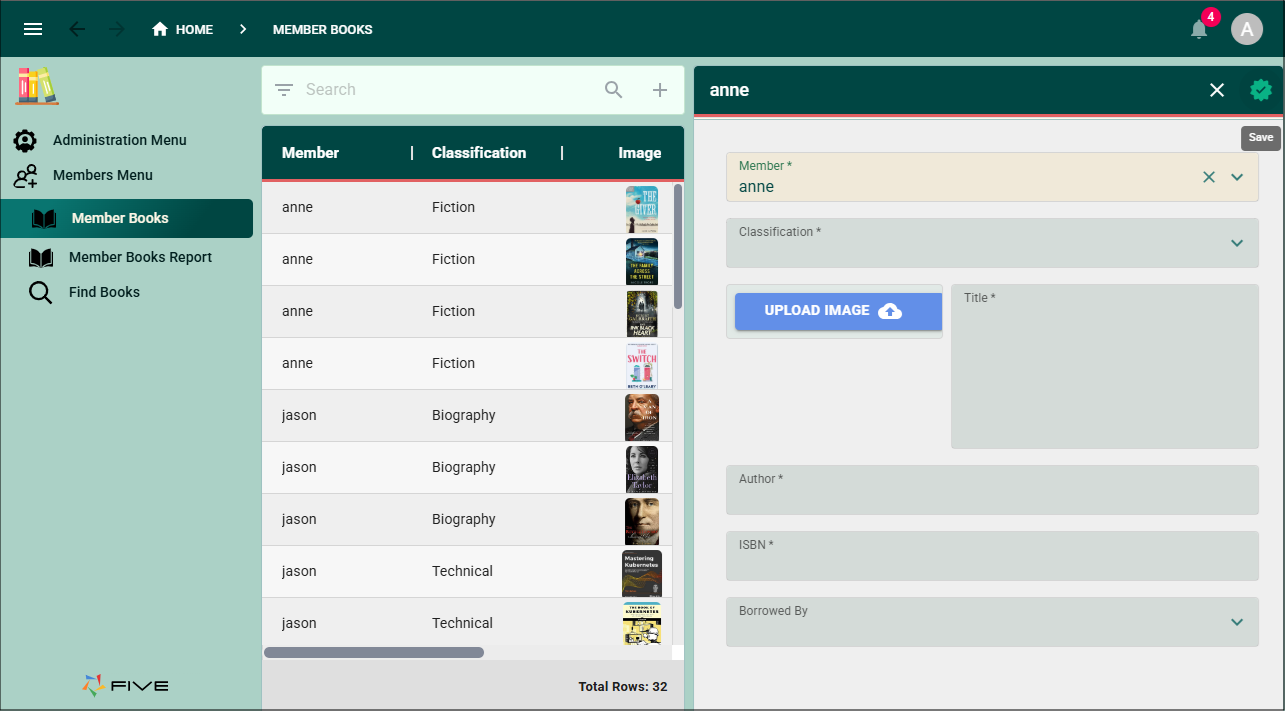Go to HOME breadcrumb
Image resolution: width=1285 pixels, height=711 pixels.
[x=194, y=30]
